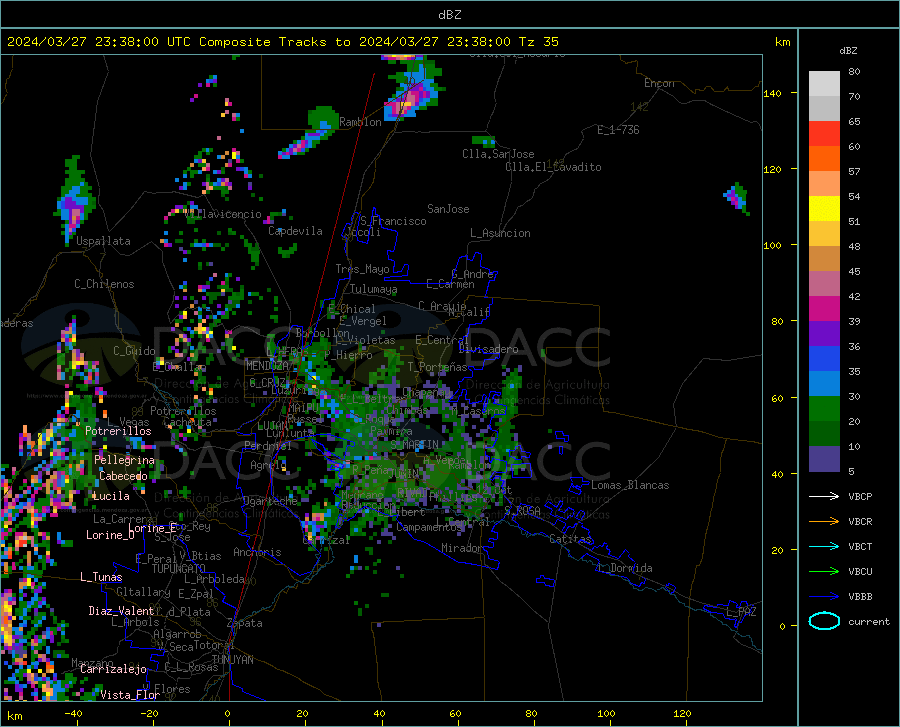Click the Lomas_Blancas location label

pos(630,485)
